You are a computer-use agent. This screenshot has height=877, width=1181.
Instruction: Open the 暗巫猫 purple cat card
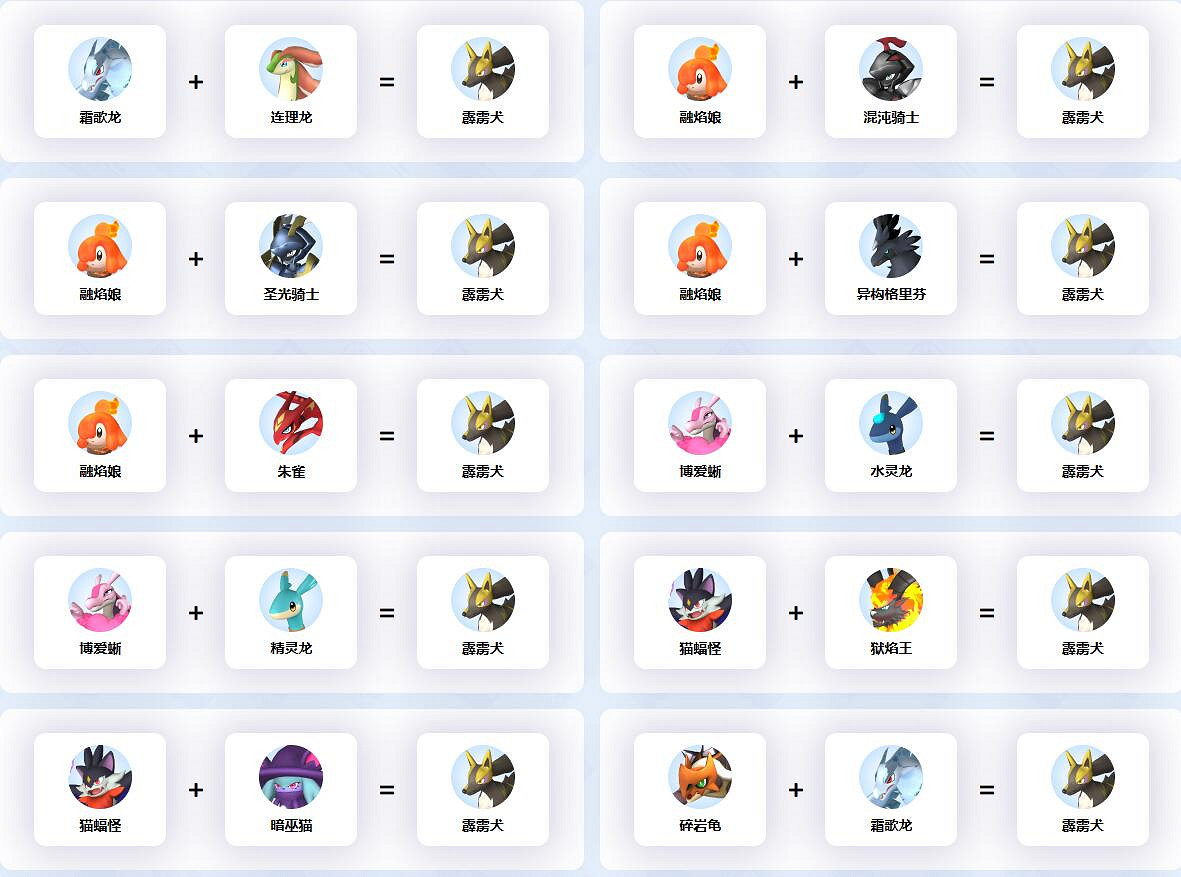point(291,790)
